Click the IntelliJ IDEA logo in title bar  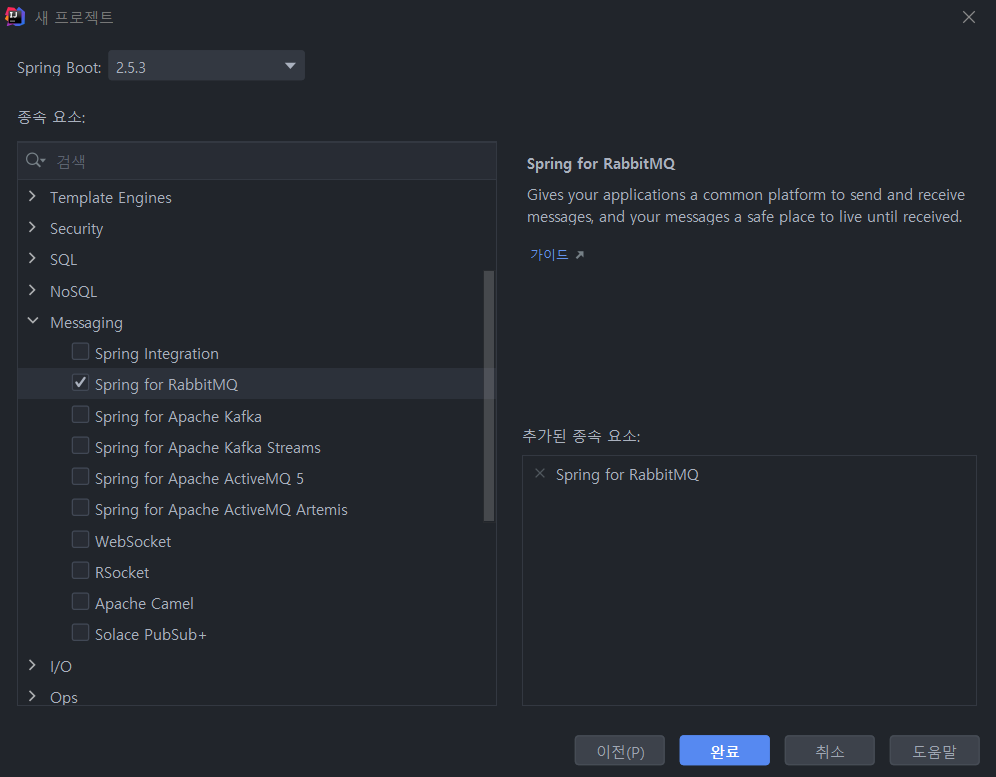tap(15, 17)
